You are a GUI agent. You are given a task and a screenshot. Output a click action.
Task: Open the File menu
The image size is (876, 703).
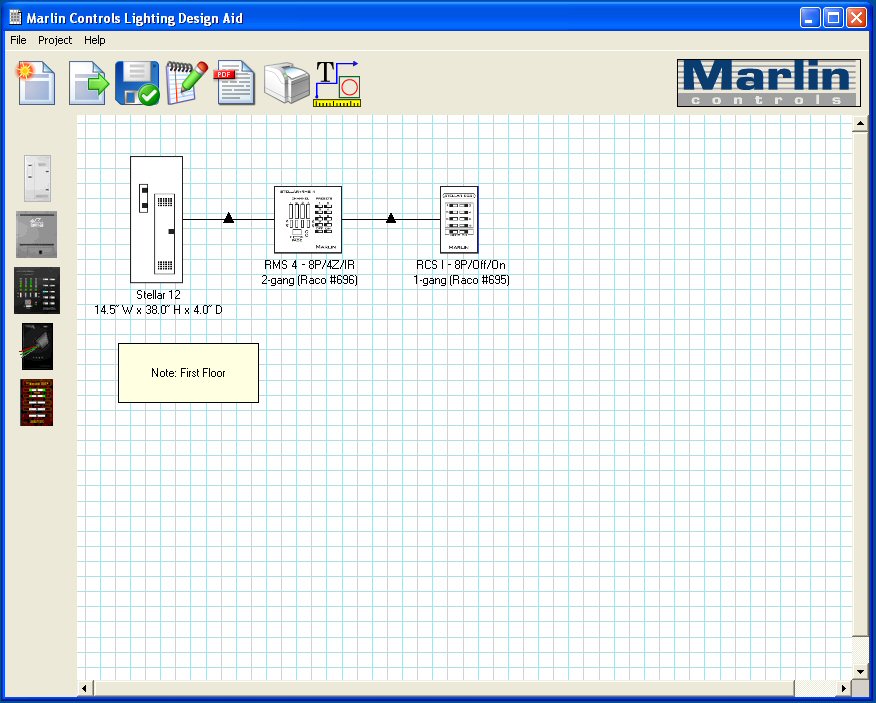(x=18, y=40)
